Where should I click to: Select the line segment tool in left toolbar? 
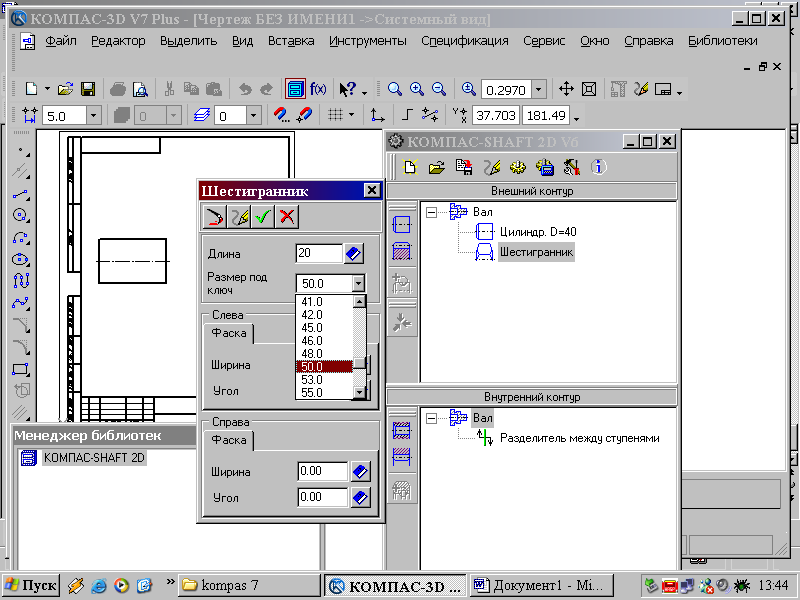pyautogui.click(x=20, y=194)
